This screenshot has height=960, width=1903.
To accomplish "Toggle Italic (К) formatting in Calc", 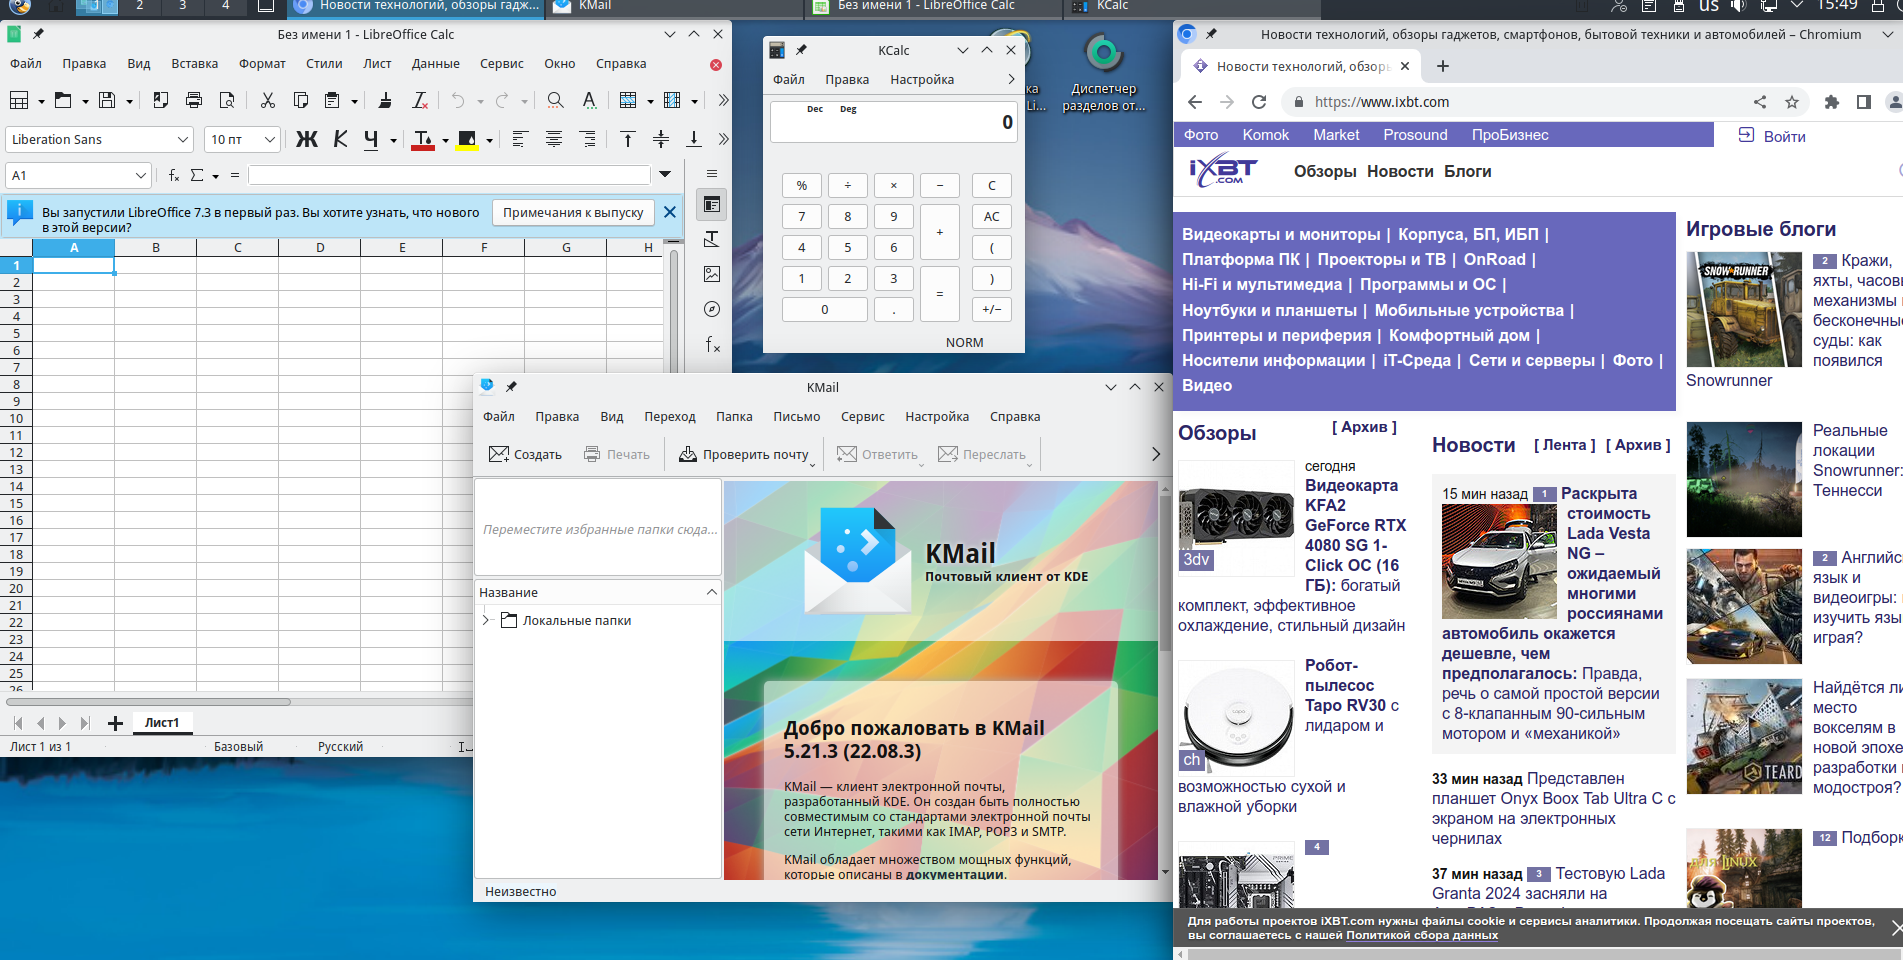I will pyautogui.click(x=340, y=139).
